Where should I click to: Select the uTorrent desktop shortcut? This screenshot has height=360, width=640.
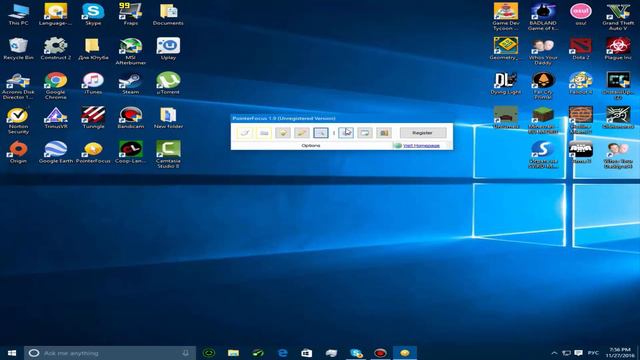(168, 84)
